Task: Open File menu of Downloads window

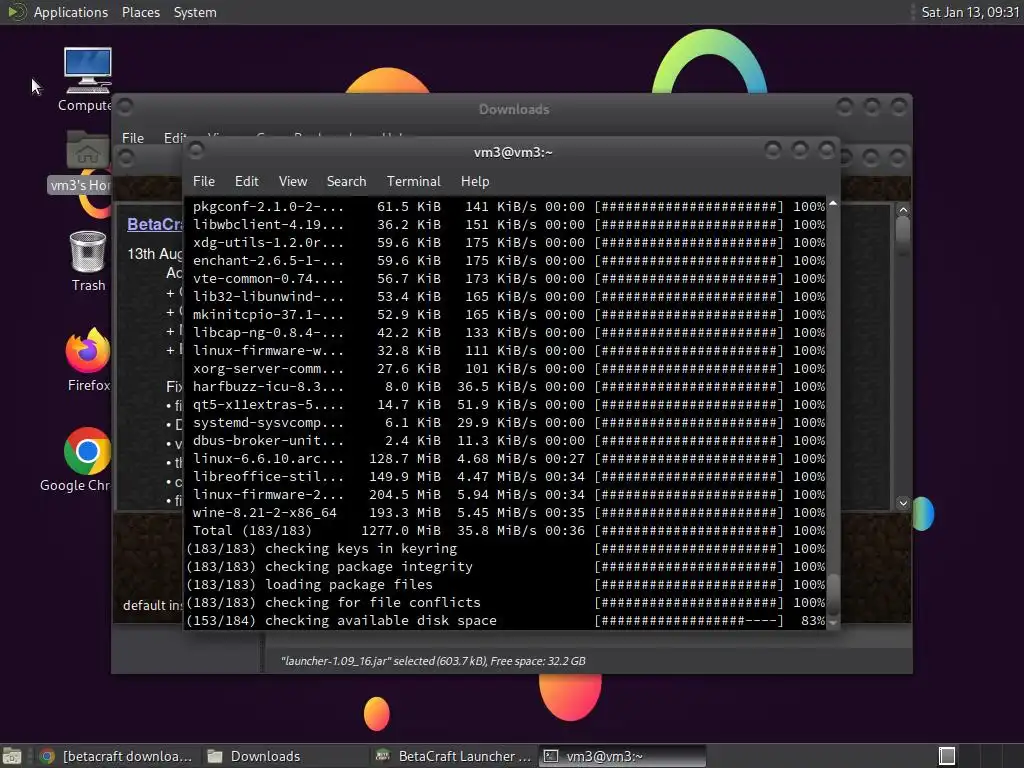Action: click(x=133, y=138)
